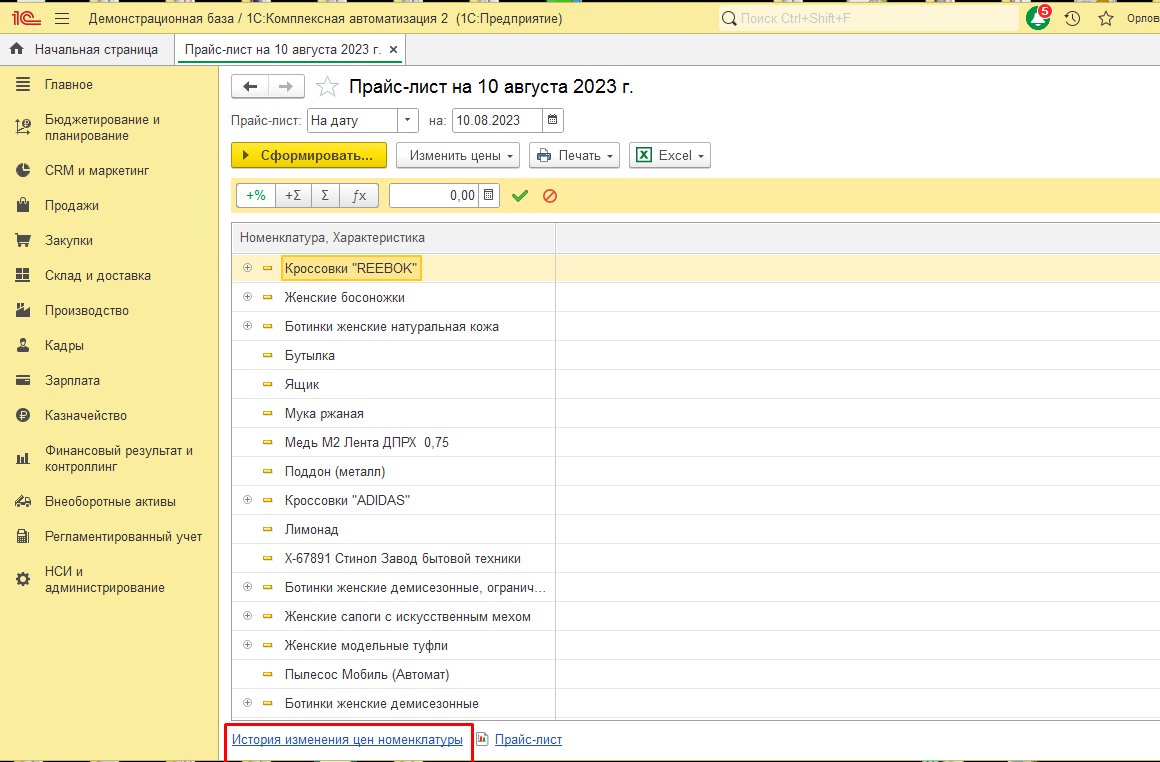Go forward with the right arrow button

point(286,87)
